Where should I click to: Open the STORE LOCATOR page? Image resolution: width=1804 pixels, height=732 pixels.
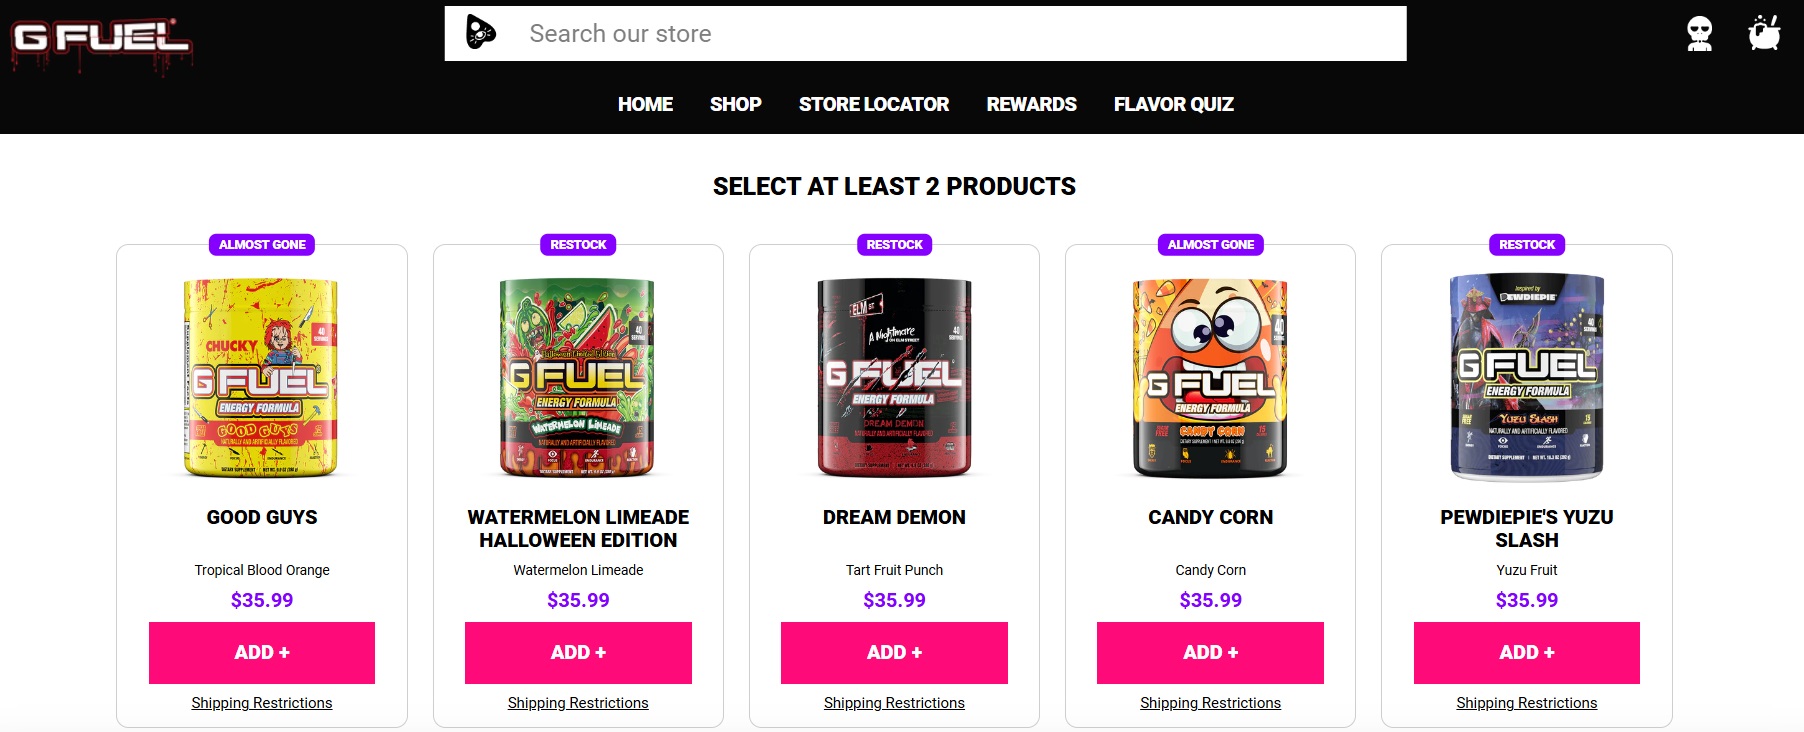pyautogui.click(x=873, y=104)
